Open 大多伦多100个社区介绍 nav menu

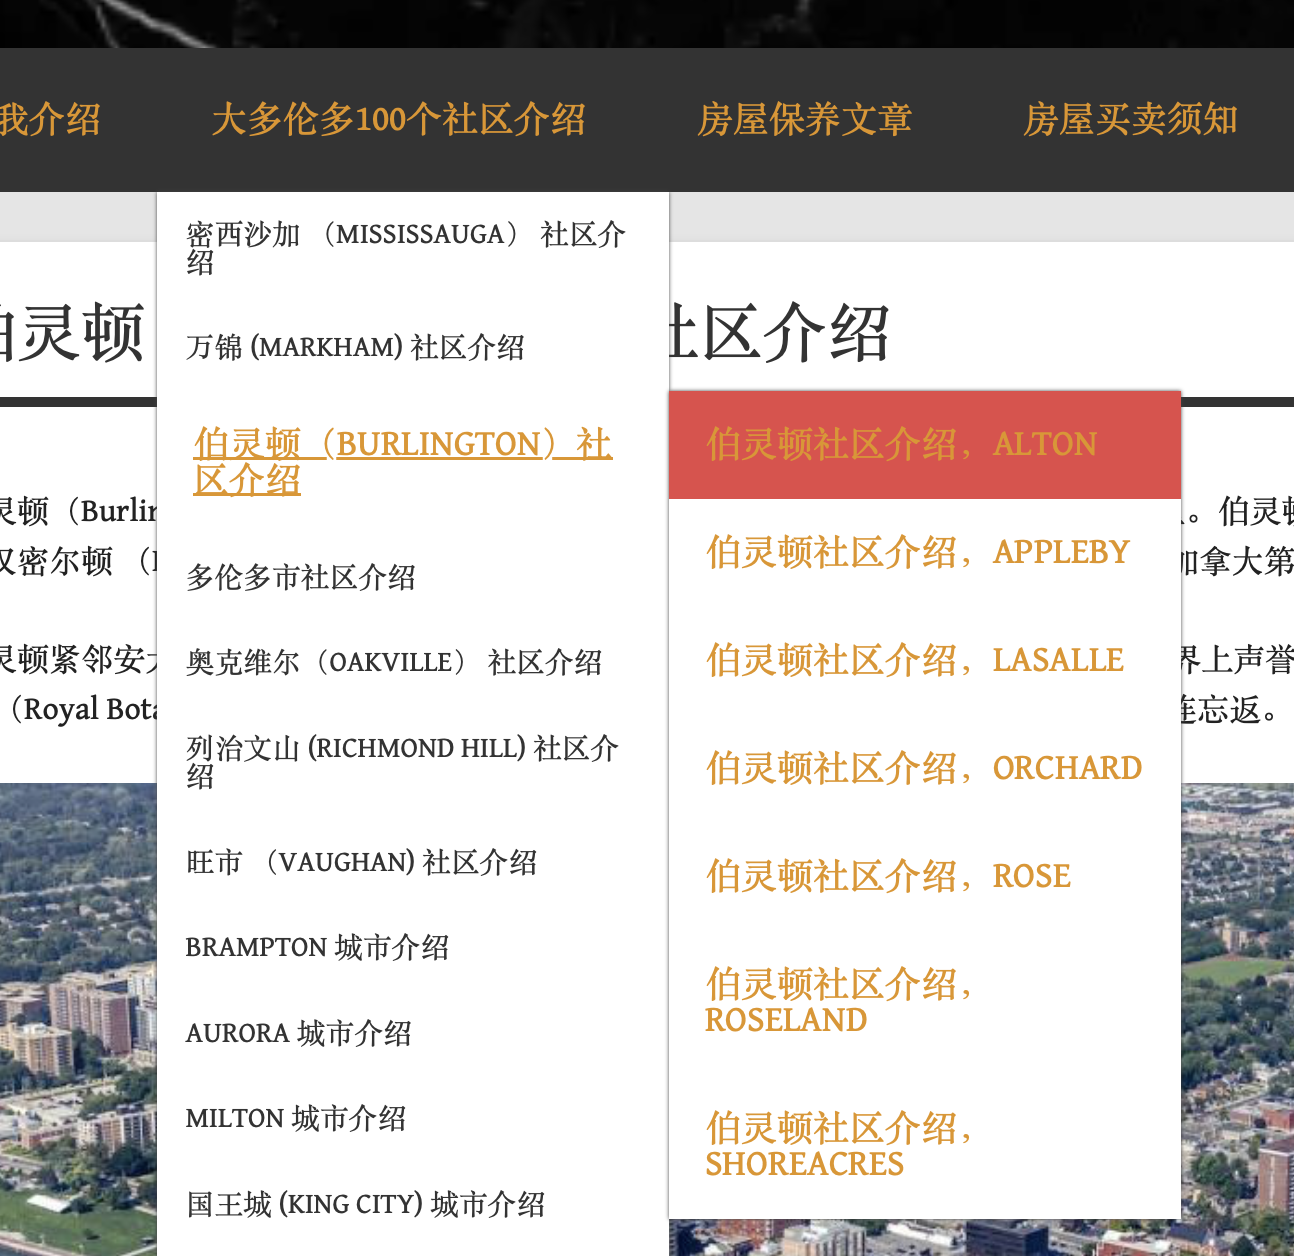[398, 120]
